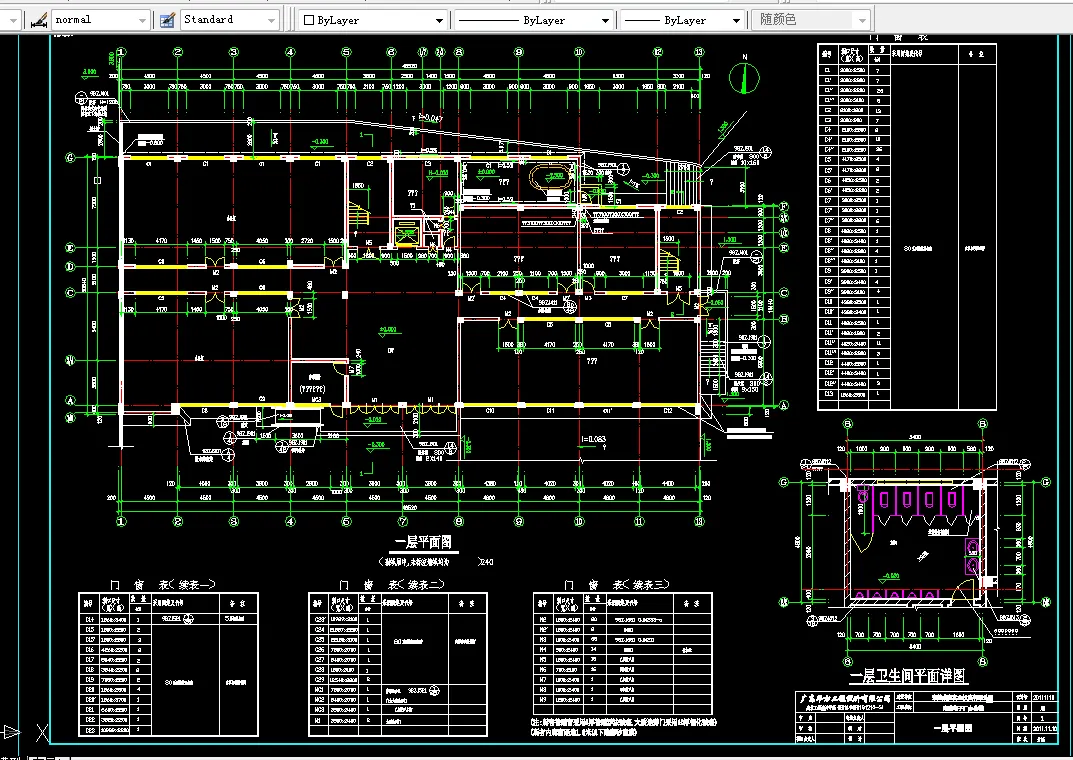
Task: Open the ByLayer linetype dropdown
Action: pos(533,21)
